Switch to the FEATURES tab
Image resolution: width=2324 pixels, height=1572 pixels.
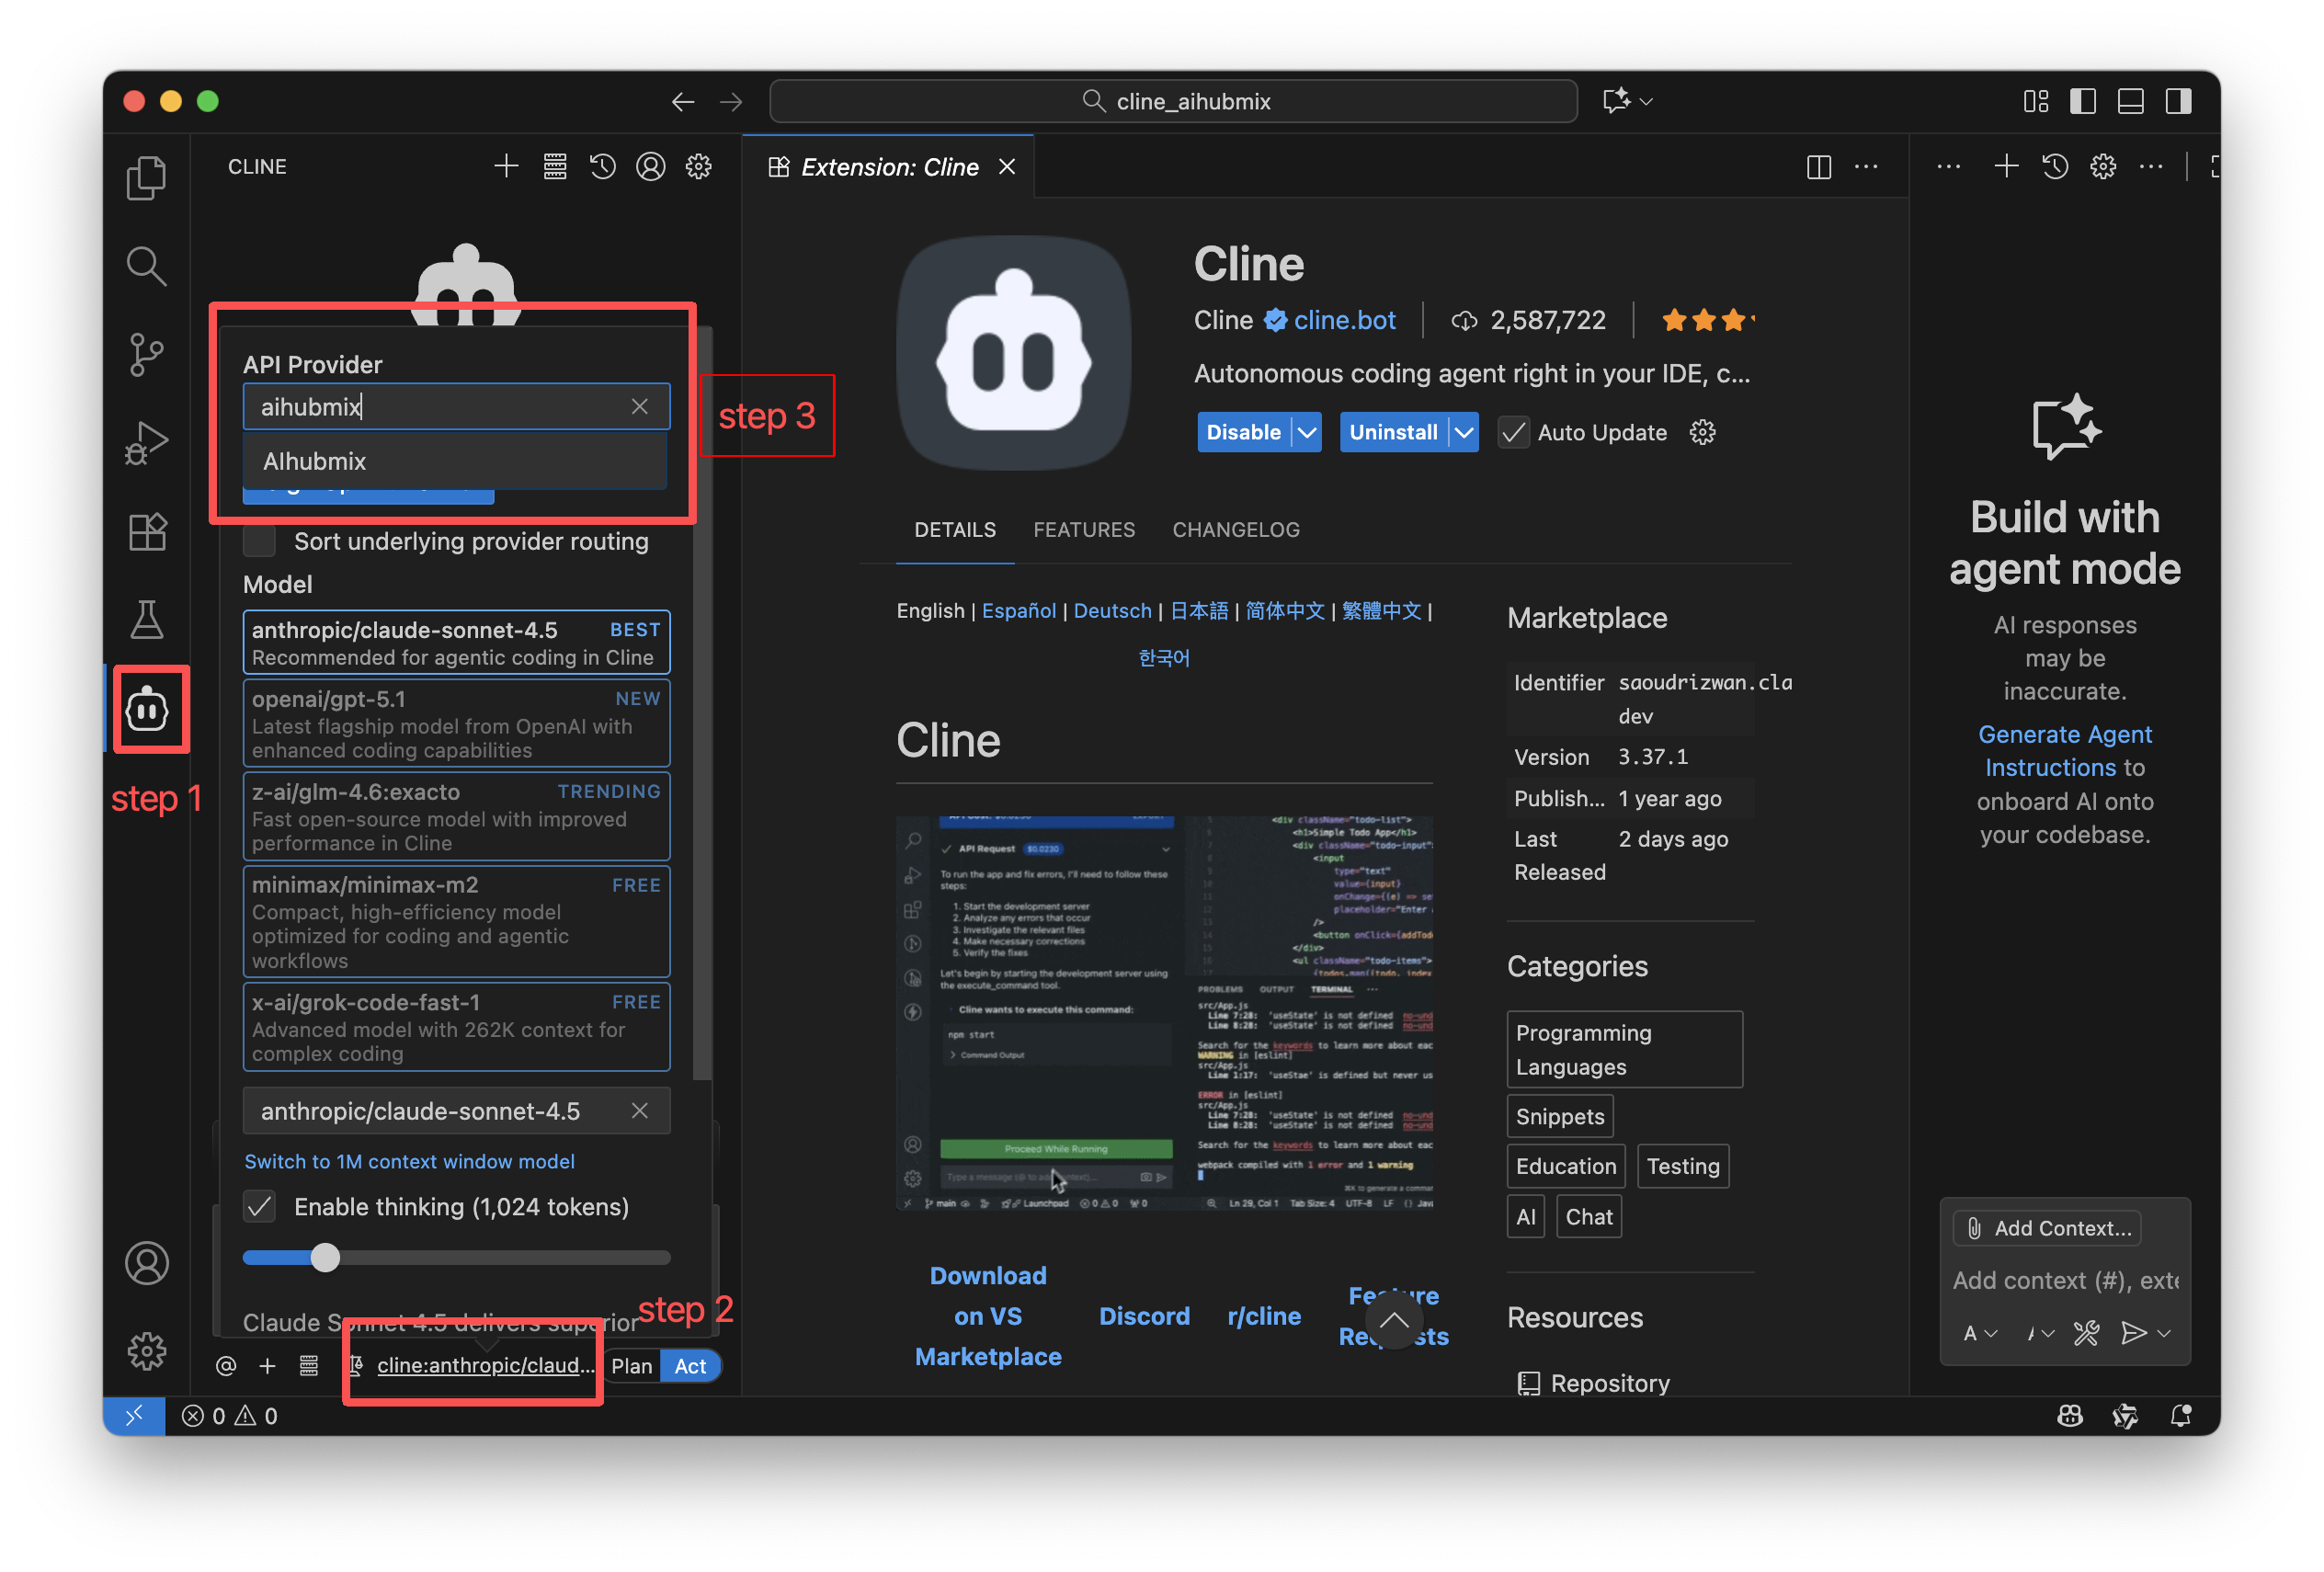(1084, 530)
